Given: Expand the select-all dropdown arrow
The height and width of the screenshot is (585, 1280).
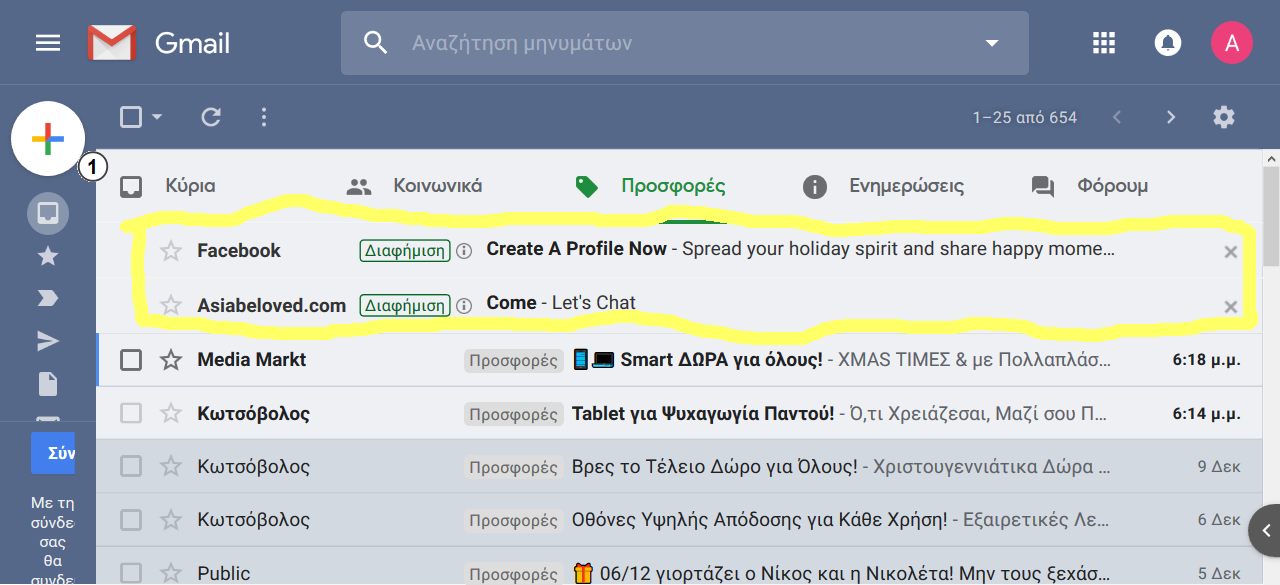Looking at the screenshot, I should (x=157, y=117).
